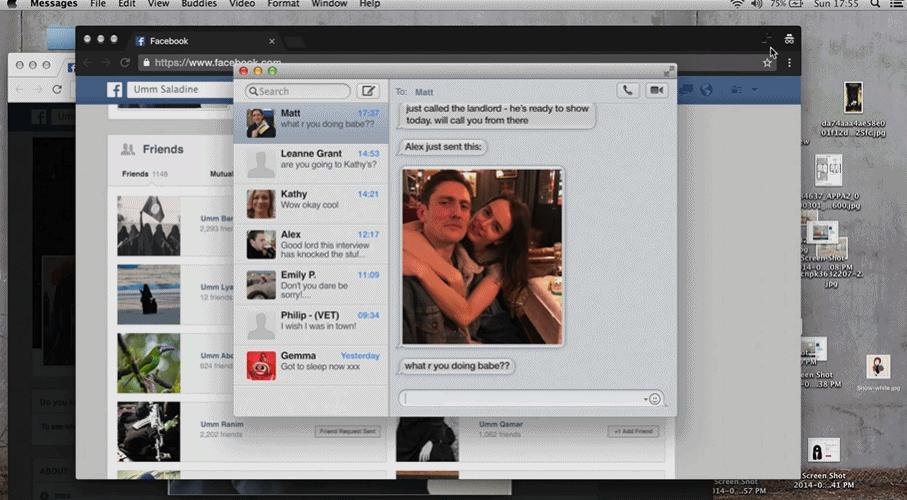
Task: Open the conversation with Leanne Grant
Action: [x=311, y=160]
